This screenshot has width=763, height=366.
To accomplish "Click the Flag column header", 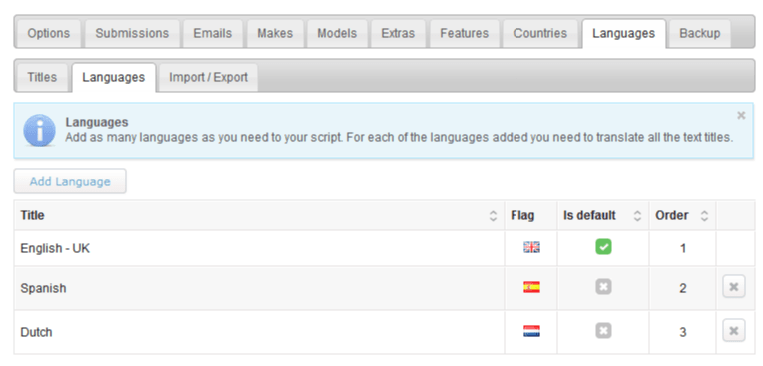I will tap(531, 216).
